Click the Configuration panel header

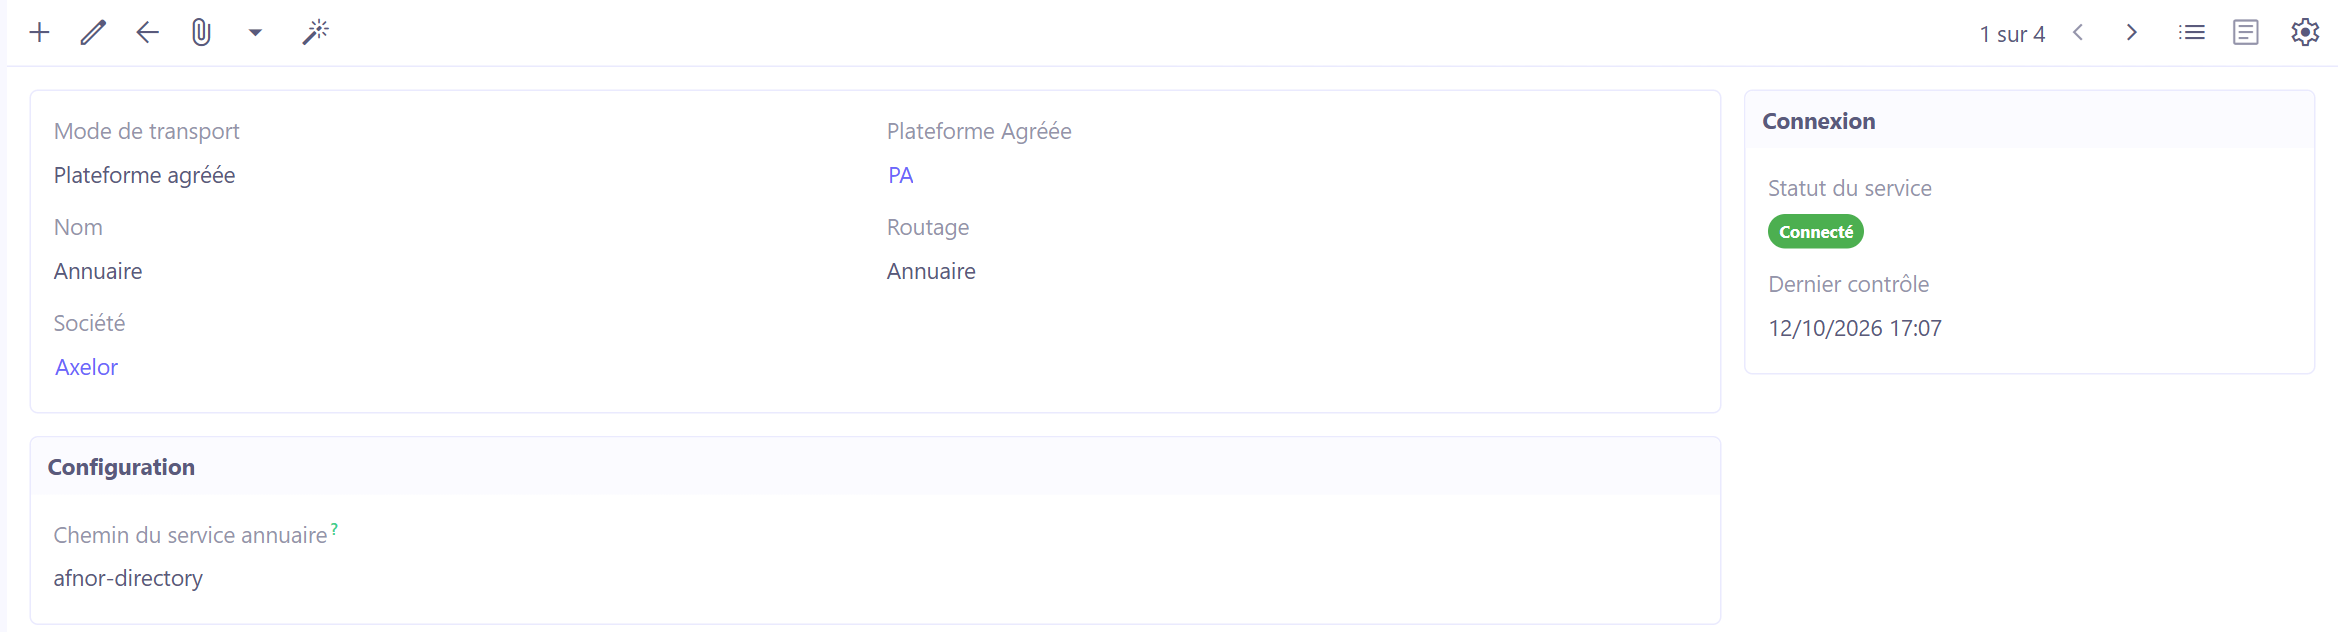[x=875, y=467]
